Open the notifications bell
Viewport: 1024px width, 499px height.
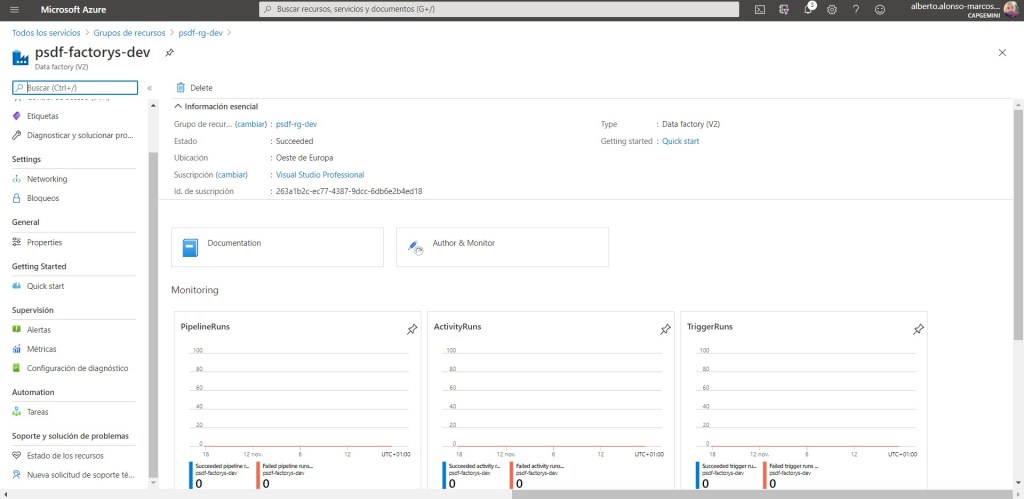tap(808, 9)
